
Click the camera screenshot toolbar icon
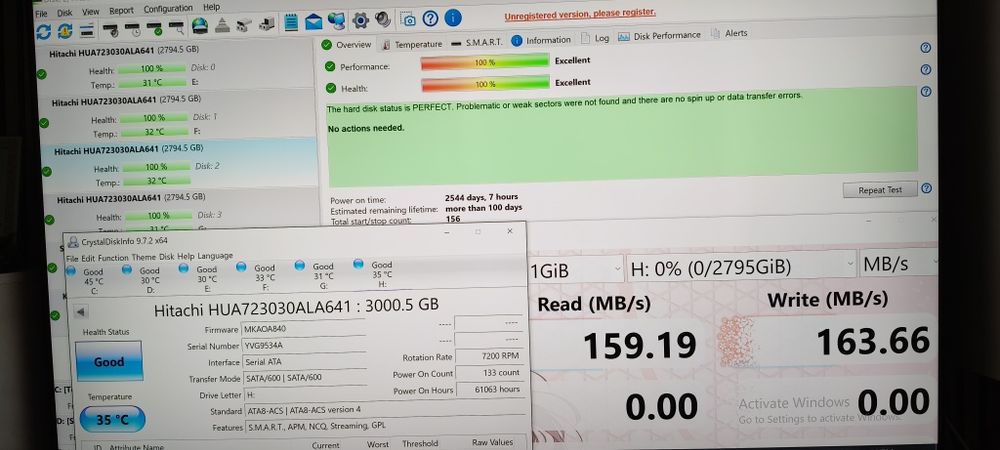[408, 19]
